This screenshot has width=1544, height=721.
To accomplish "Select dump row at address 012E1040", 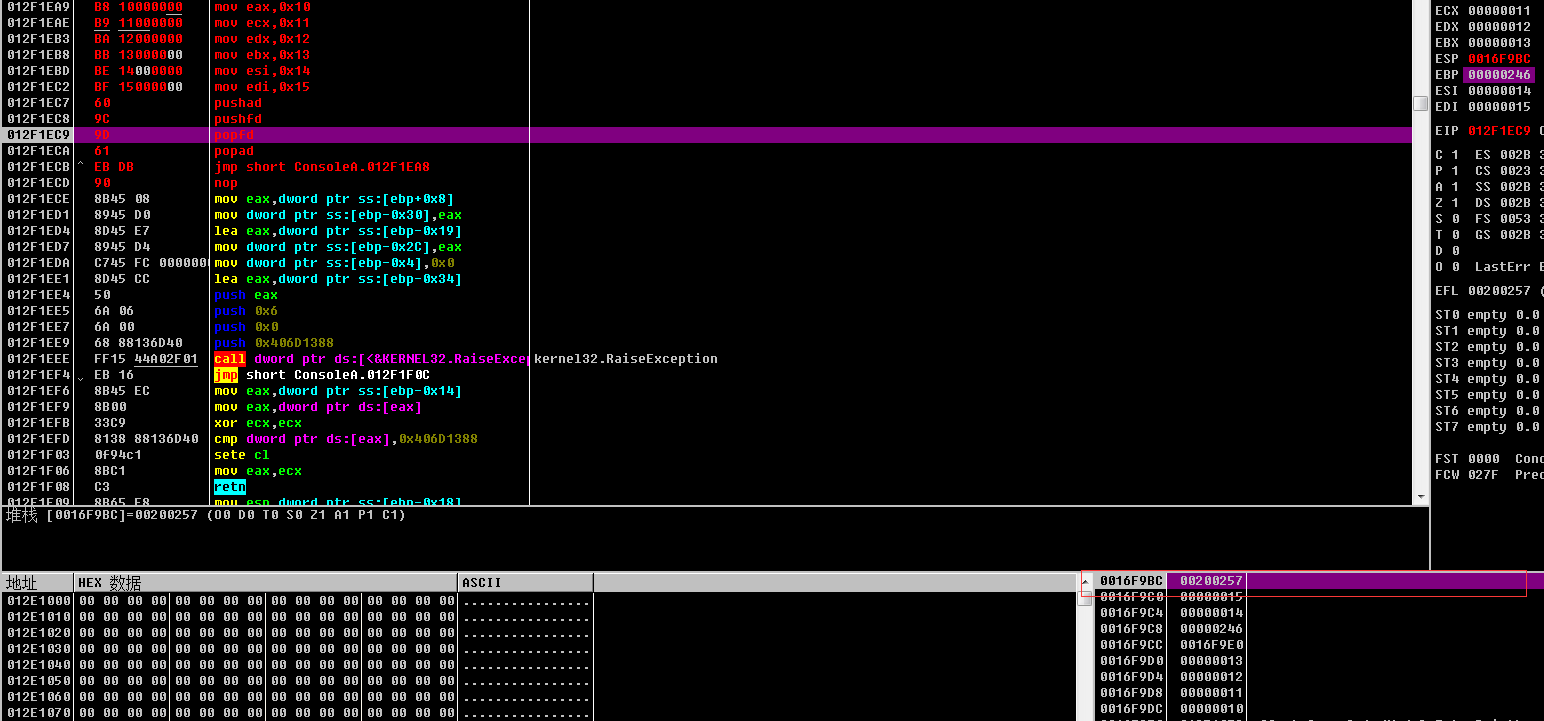I will pos(297,665).
